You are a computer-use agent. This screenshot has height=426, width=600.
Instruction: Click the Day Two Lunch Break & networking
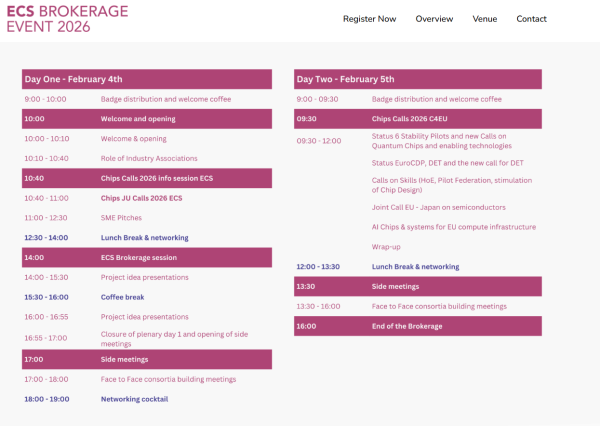click(415, 267)
